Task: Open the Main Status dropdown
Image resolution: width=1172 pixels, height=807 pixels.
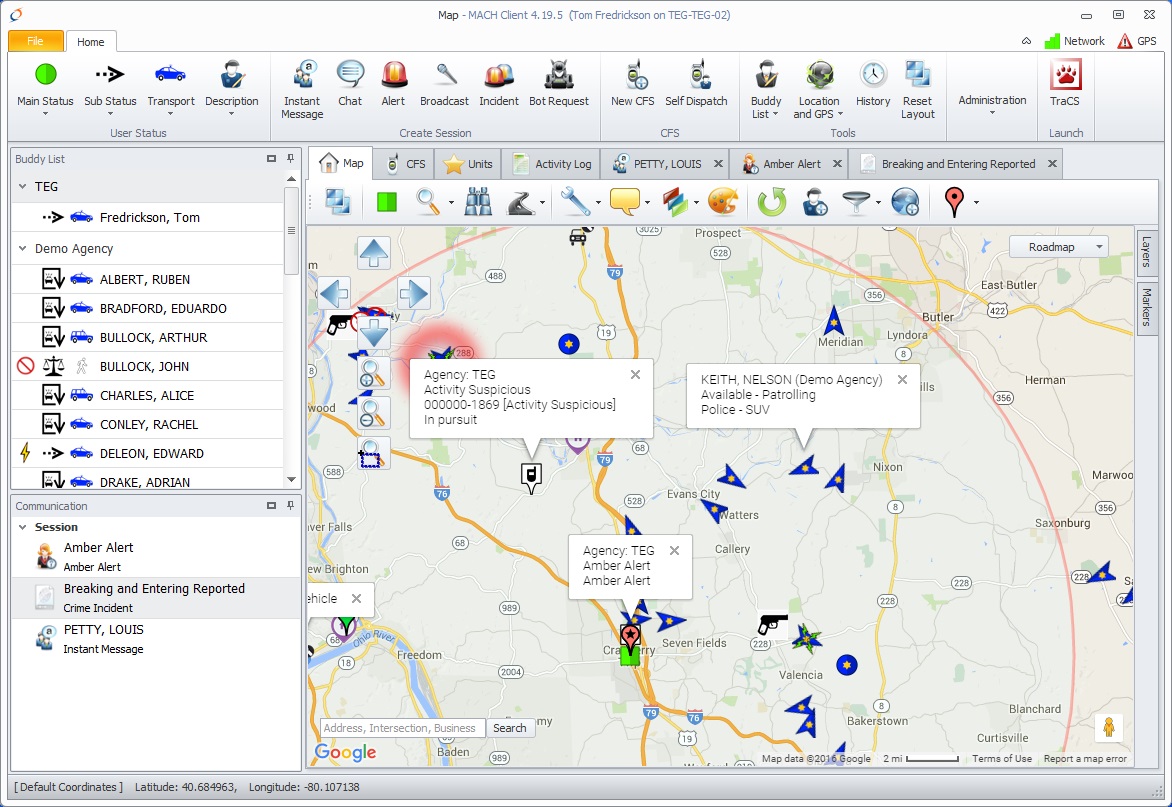Action: coord(46,114)
